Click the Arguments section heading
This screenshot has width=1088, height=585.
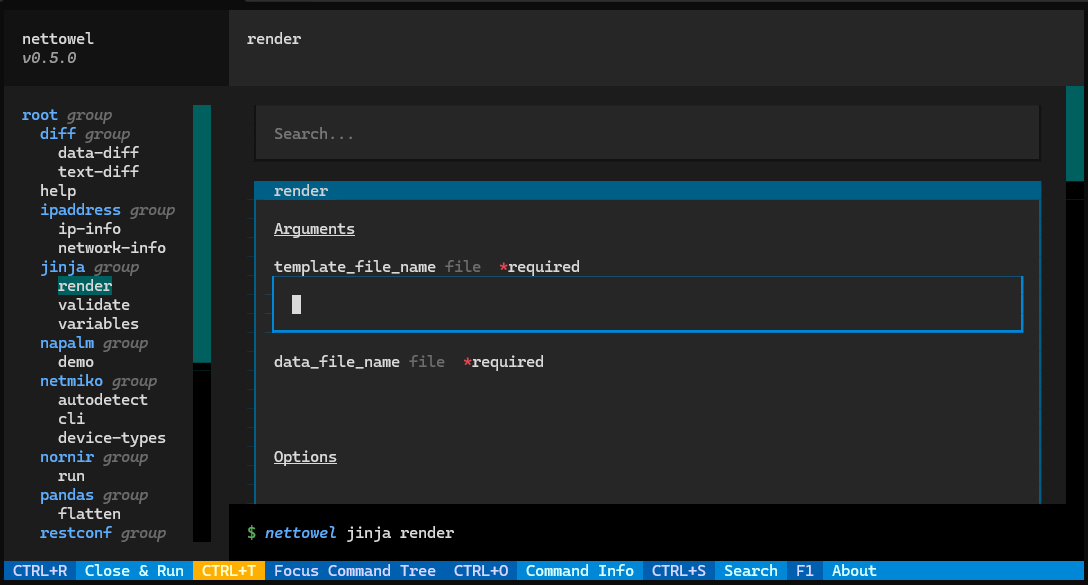[314, 229]
